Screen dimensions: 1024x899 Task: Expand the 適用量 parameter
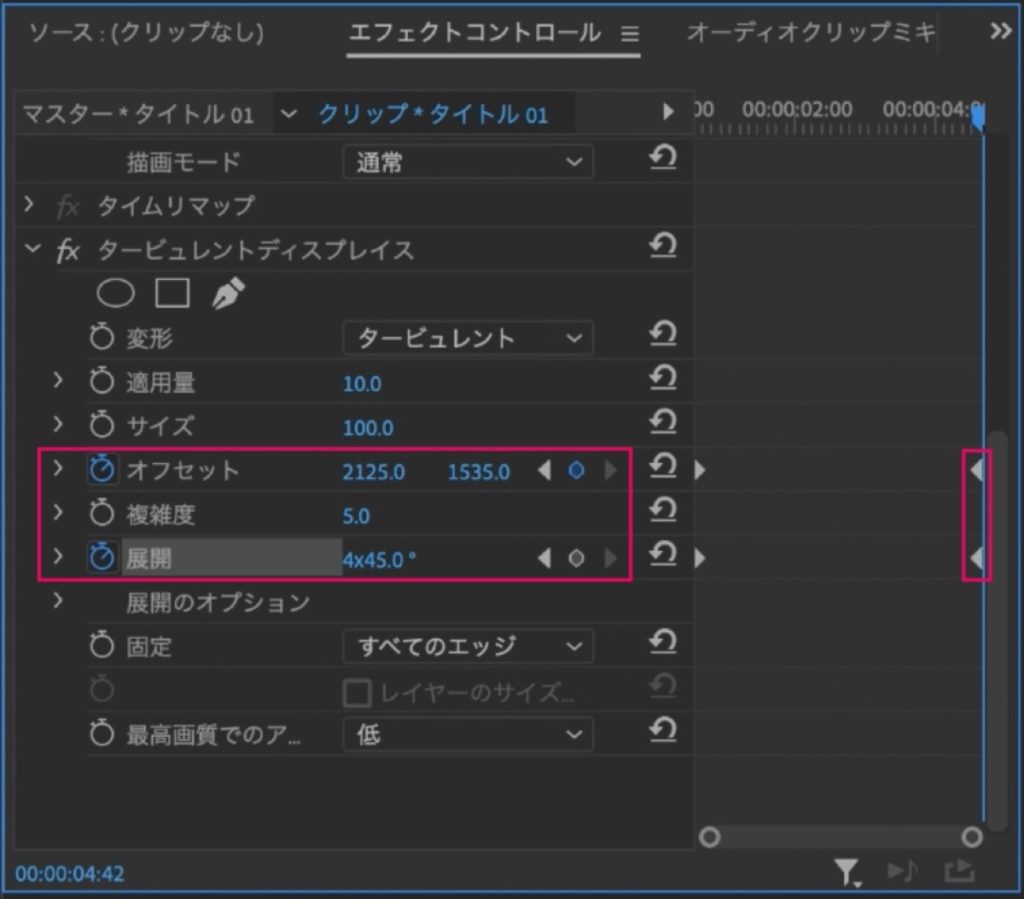(58, 381)
